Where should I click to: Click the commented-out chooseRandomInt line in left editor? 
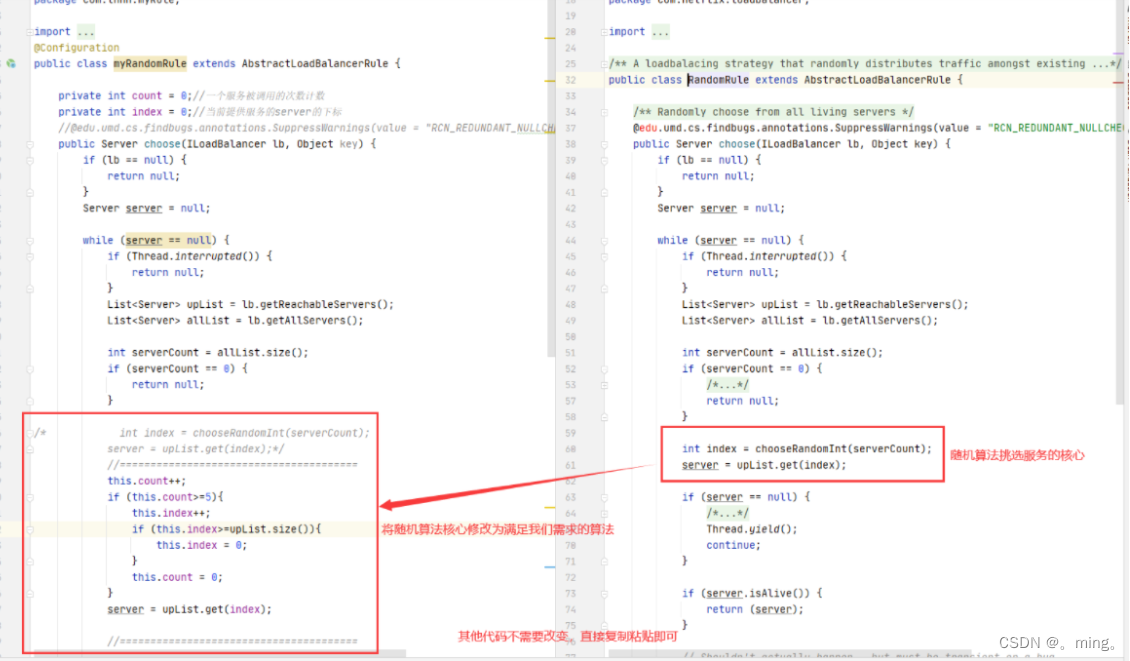[244, 433]
